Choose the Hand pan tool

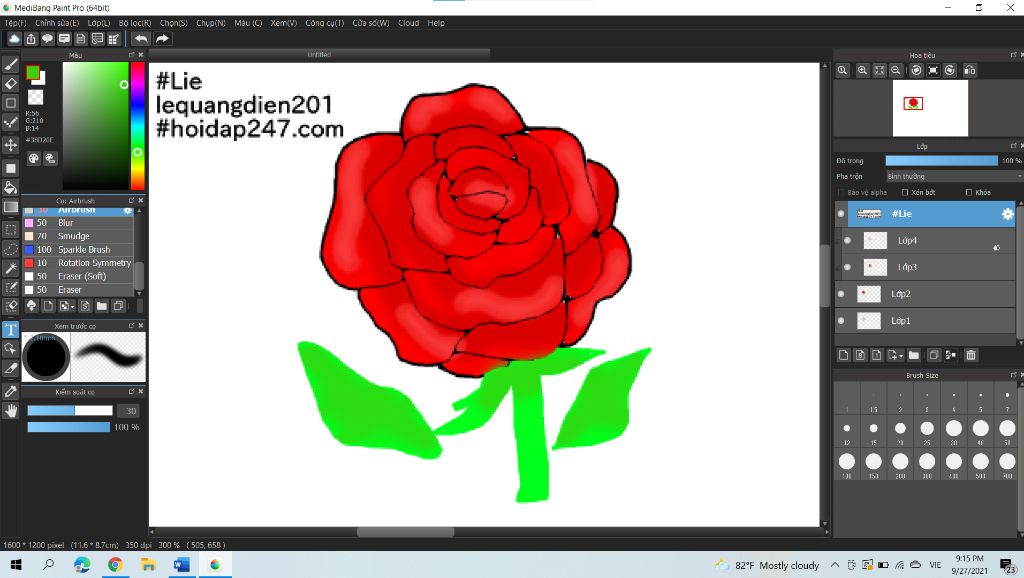[x=10, y=411]
